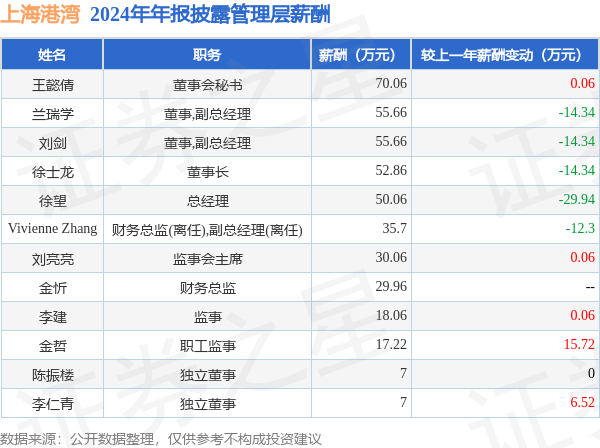Image resolution: width=600 pixels, height=448 pixels.
Task: Click salary 7 in 陈振楼 row
Action: (x=403, y=374)
